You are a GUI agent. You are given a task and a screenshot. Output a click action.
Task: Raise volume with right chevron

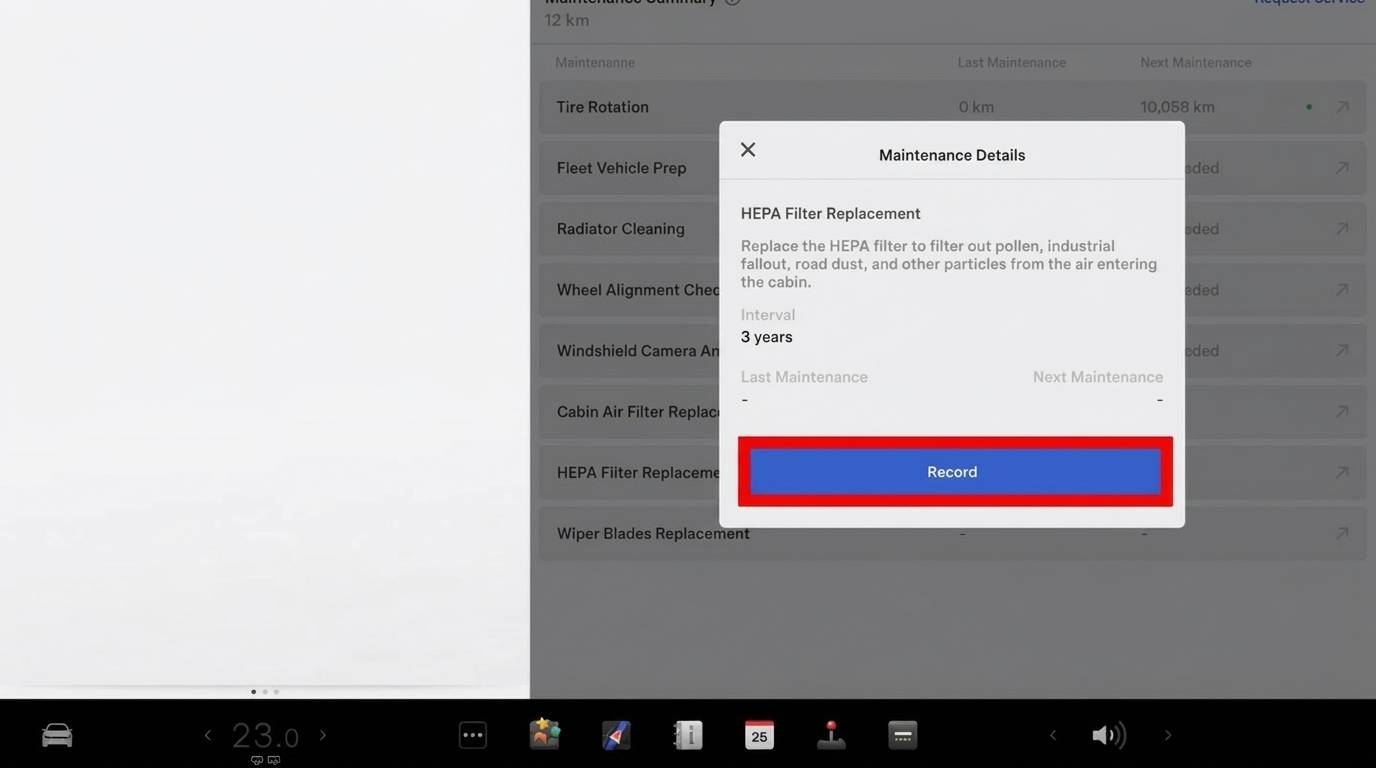[1167, 735]
